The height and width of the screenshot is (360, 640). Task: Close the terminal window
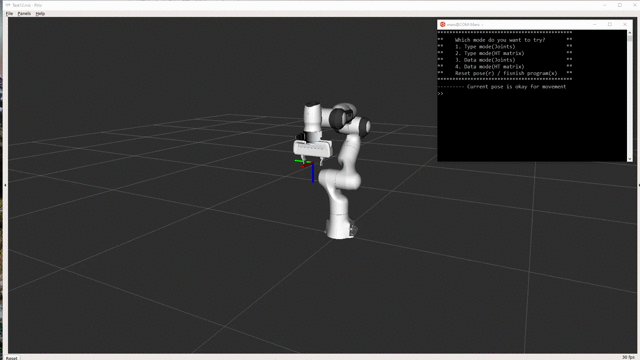[x=625, y=24]
